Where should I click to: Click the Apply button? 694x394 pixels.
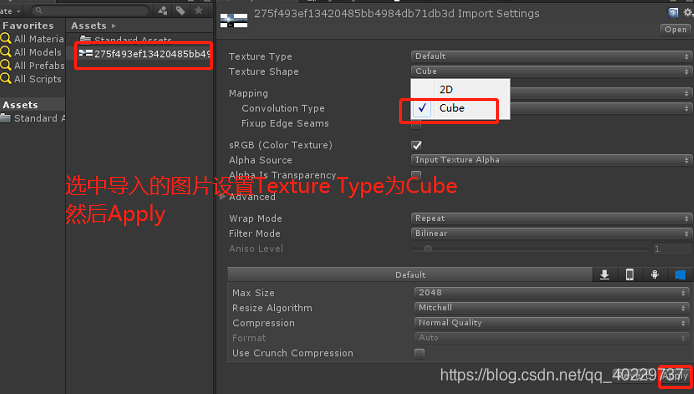tap(675, 376)
